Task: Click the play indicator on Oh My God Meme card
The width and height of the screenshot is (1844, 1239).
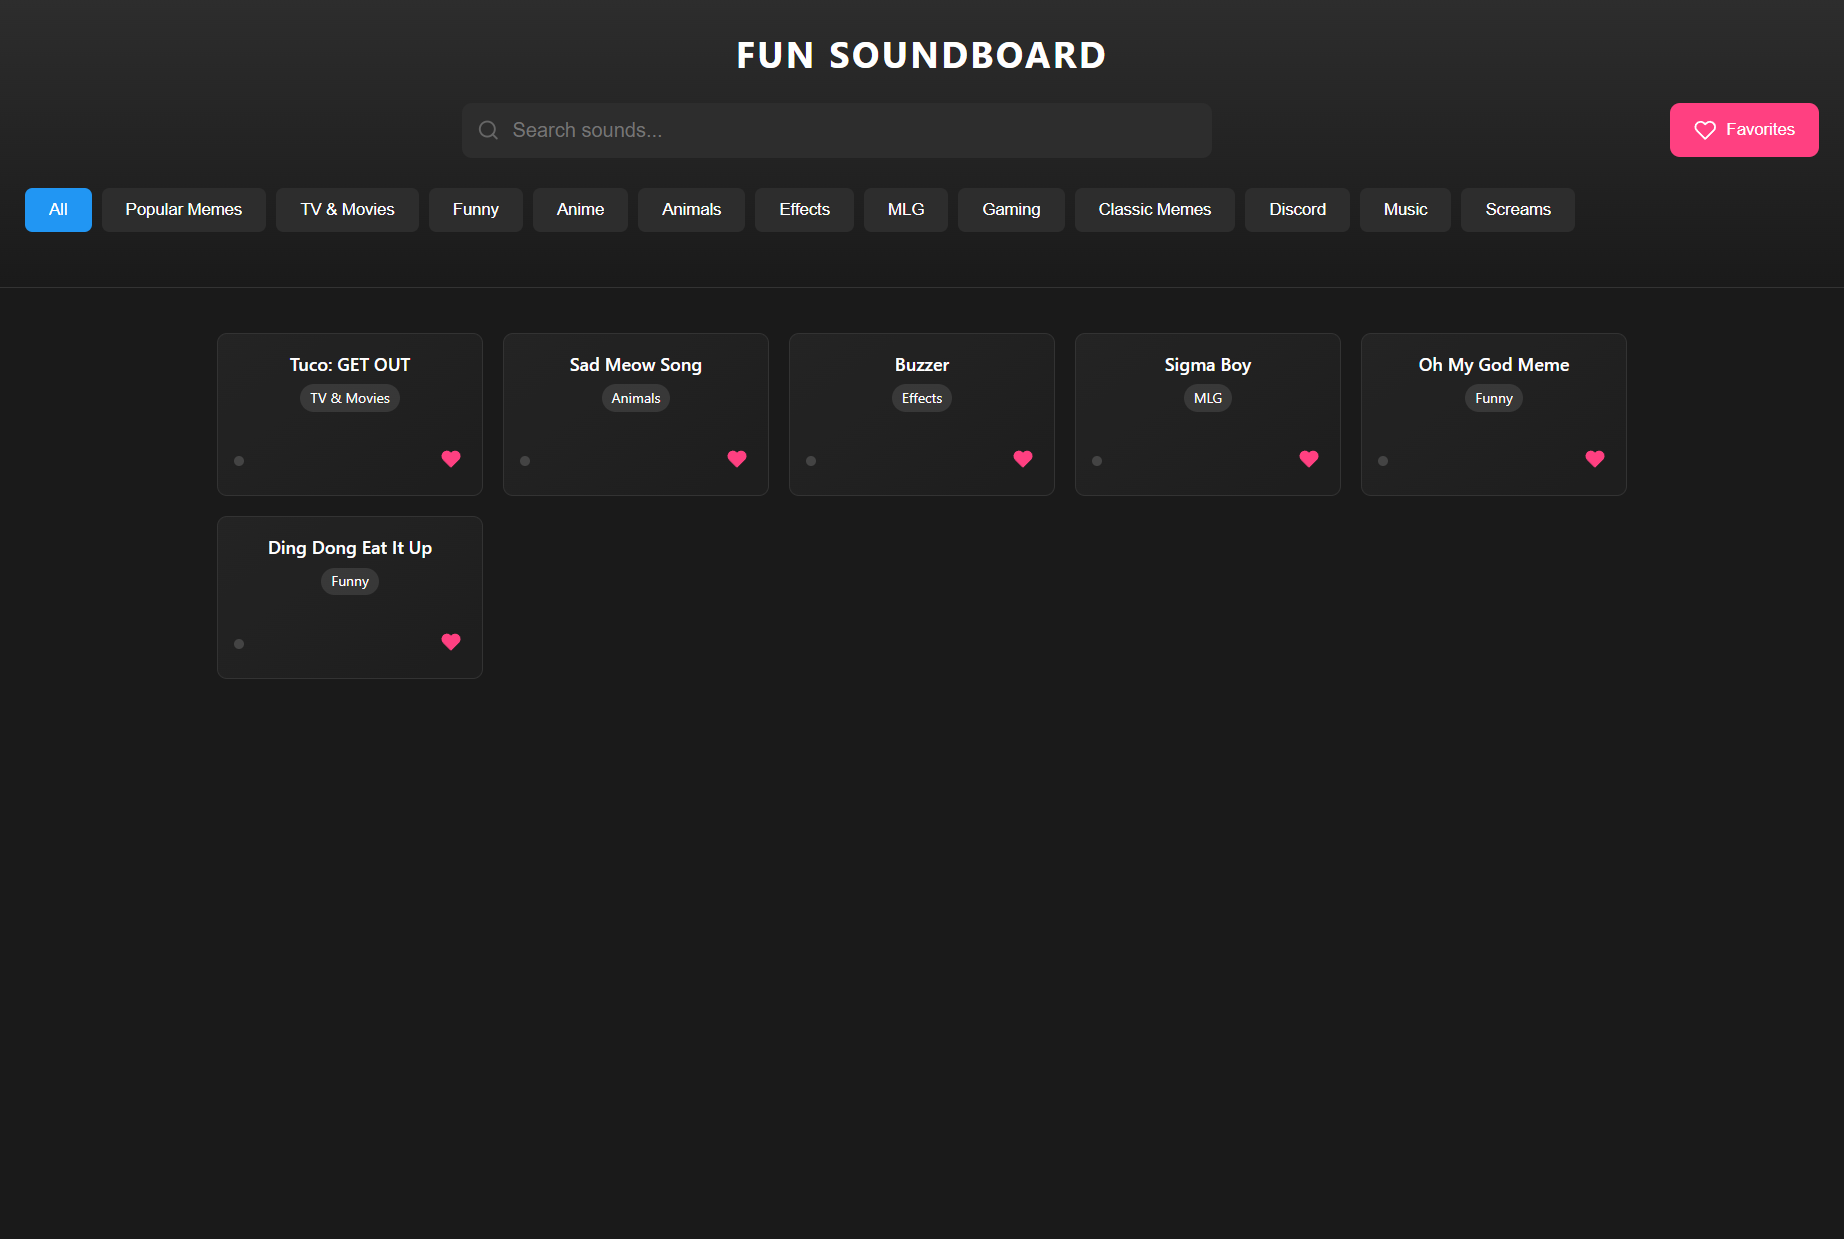Action: point(1383,460)
